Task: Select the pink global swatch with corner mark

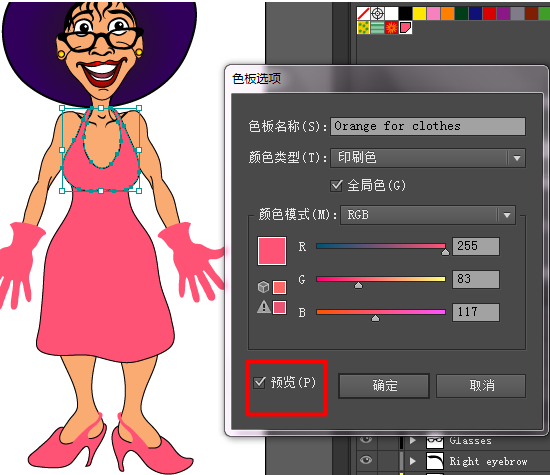Action: (405, 28)
